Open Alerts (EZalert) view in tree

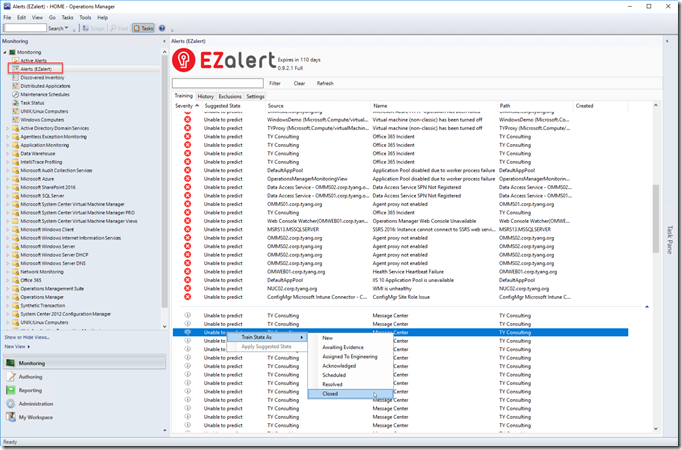coord(36,69)
